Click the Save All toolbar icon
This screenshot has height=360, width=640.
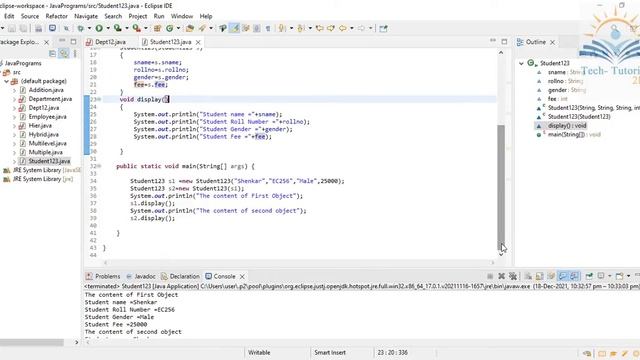pyautogui.click(x=24, y=28)
